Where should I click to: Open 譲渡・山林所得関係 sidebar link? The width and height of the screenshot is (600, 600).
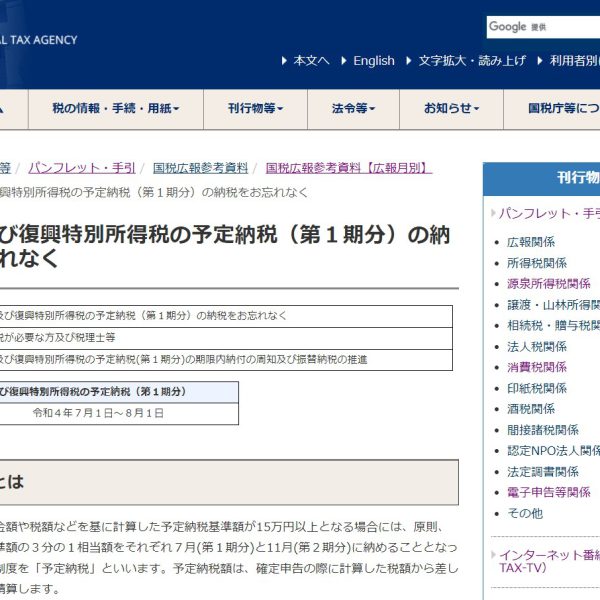point(553,305)
